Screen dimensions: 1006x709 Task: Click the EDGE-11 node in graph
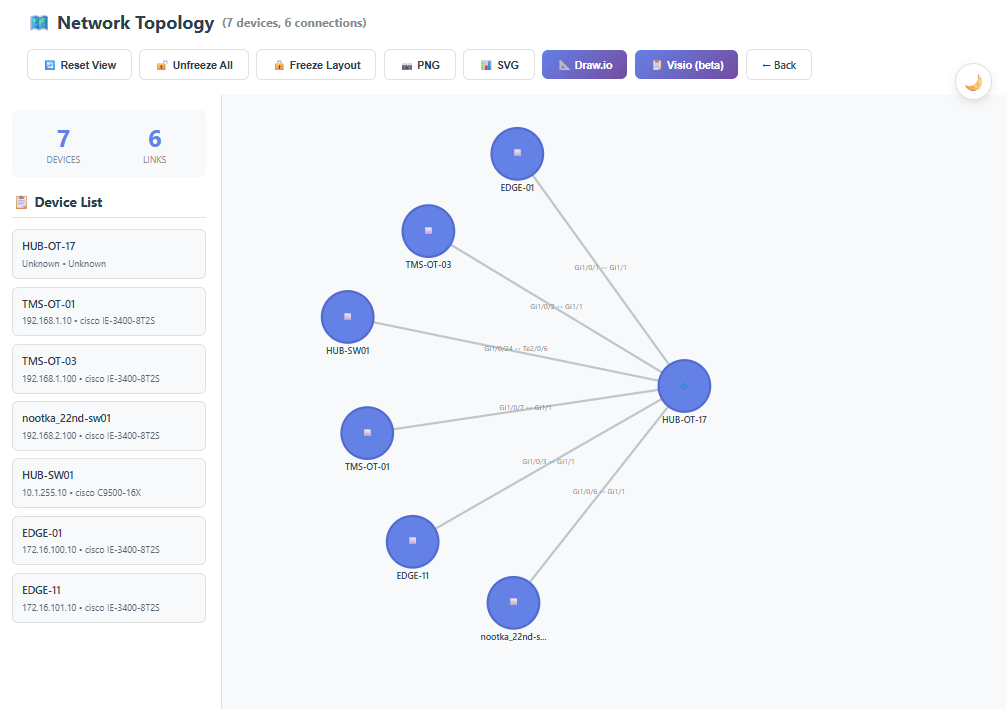[412, 541]
